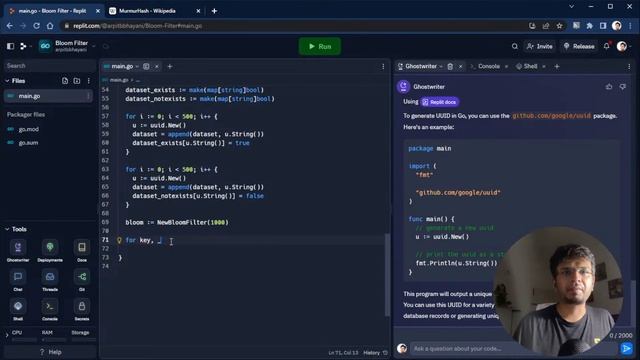This screenshot has height=360, width=640.
Task: Open History in status bar
Action: (375, 353)
